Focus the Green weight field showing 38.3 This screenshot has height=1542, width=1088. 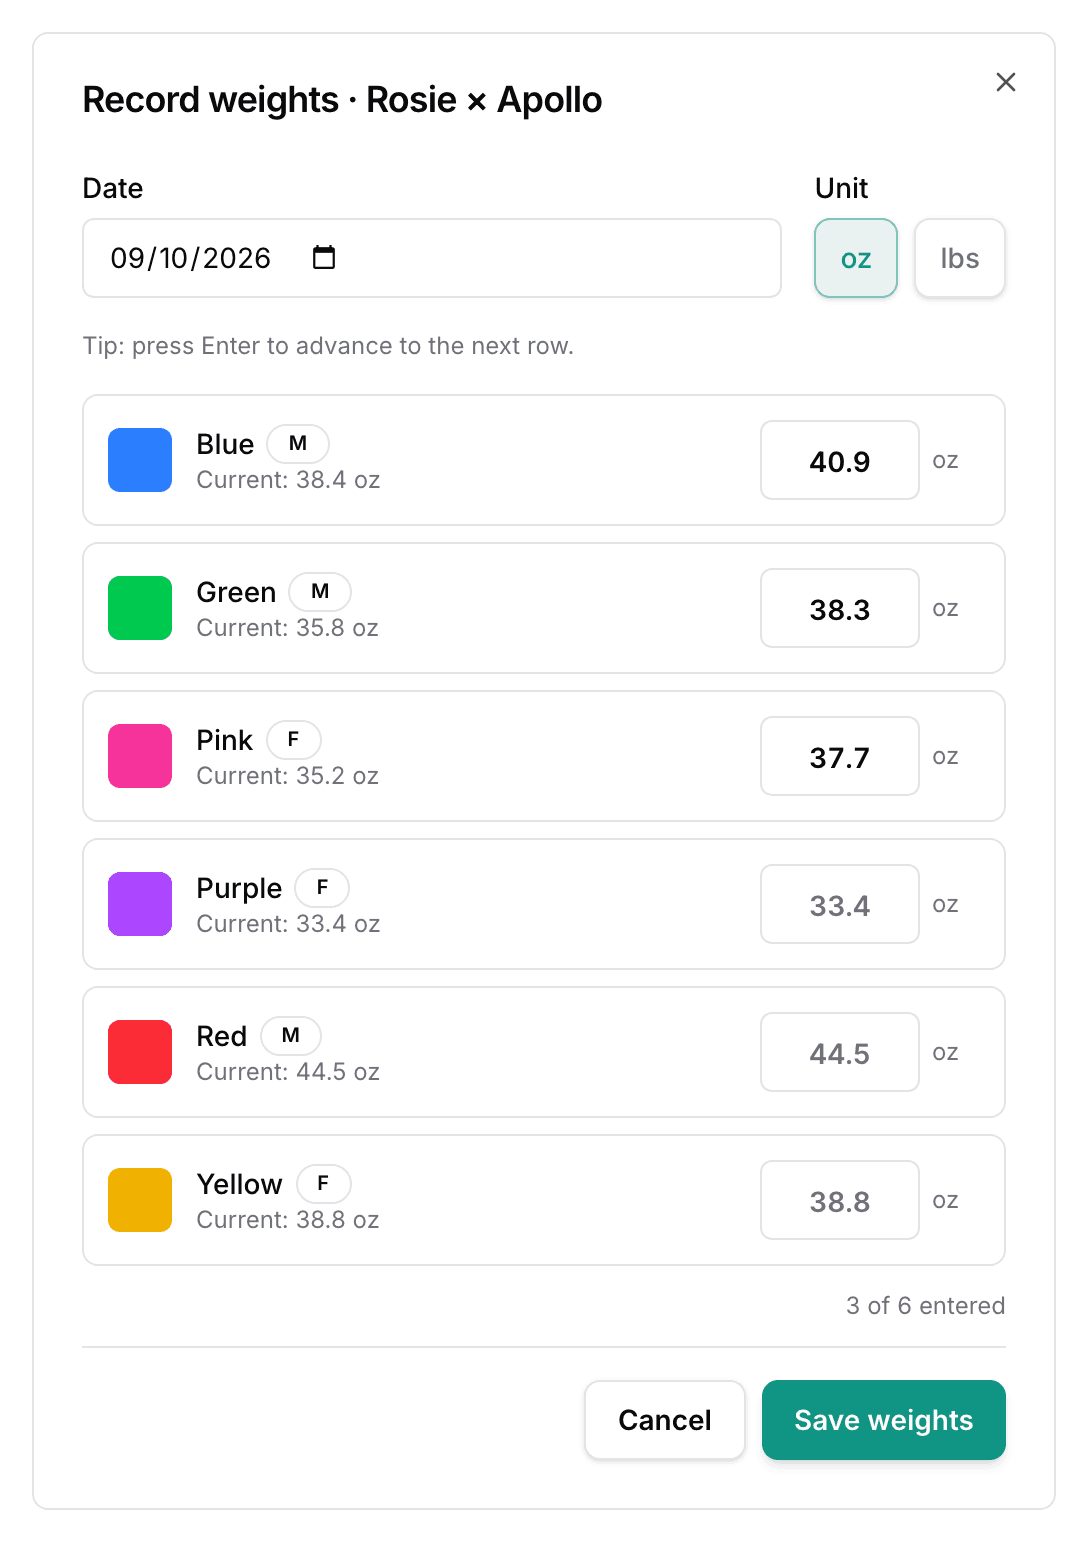840,608
